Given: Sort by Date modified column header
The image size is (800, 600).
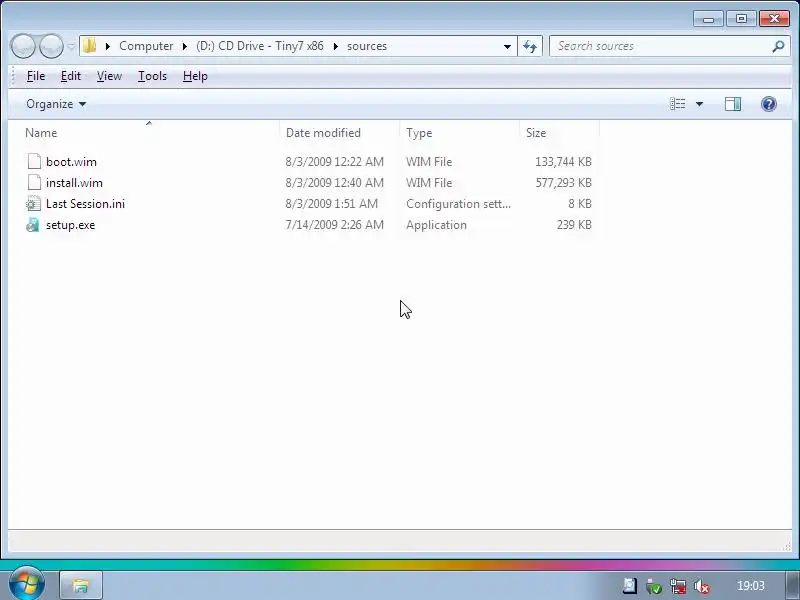Looking at the screenshot, I should (x=339, y=133).
